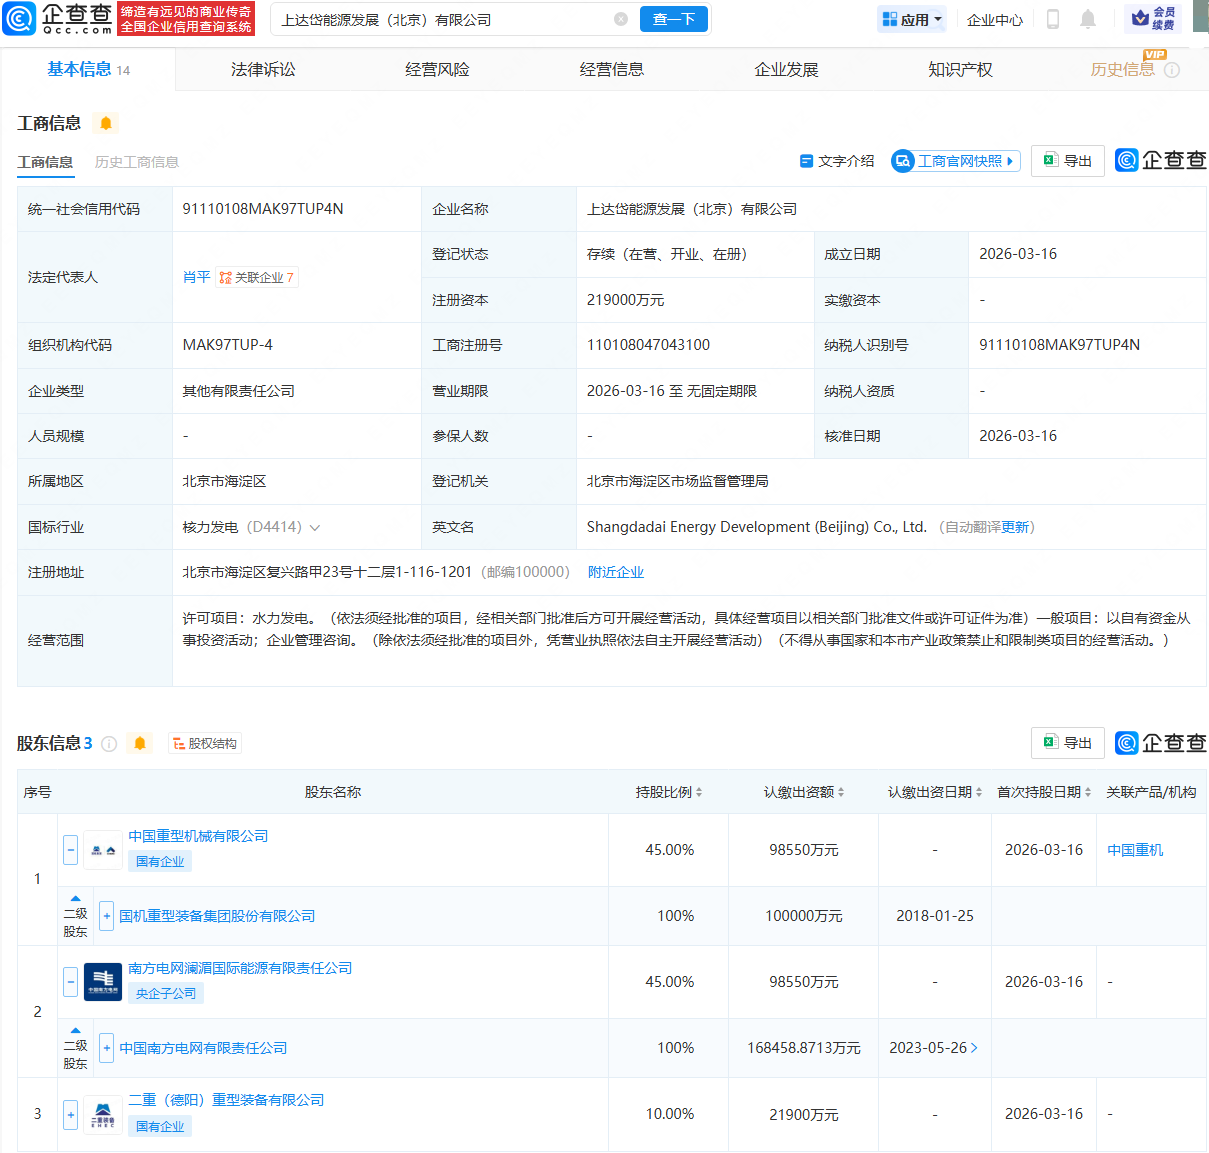Expand the 二重(德阳)重型装备 shareholder row
The height and width of the screenshot is (1153, 1209).
(x=71, y=1114)
